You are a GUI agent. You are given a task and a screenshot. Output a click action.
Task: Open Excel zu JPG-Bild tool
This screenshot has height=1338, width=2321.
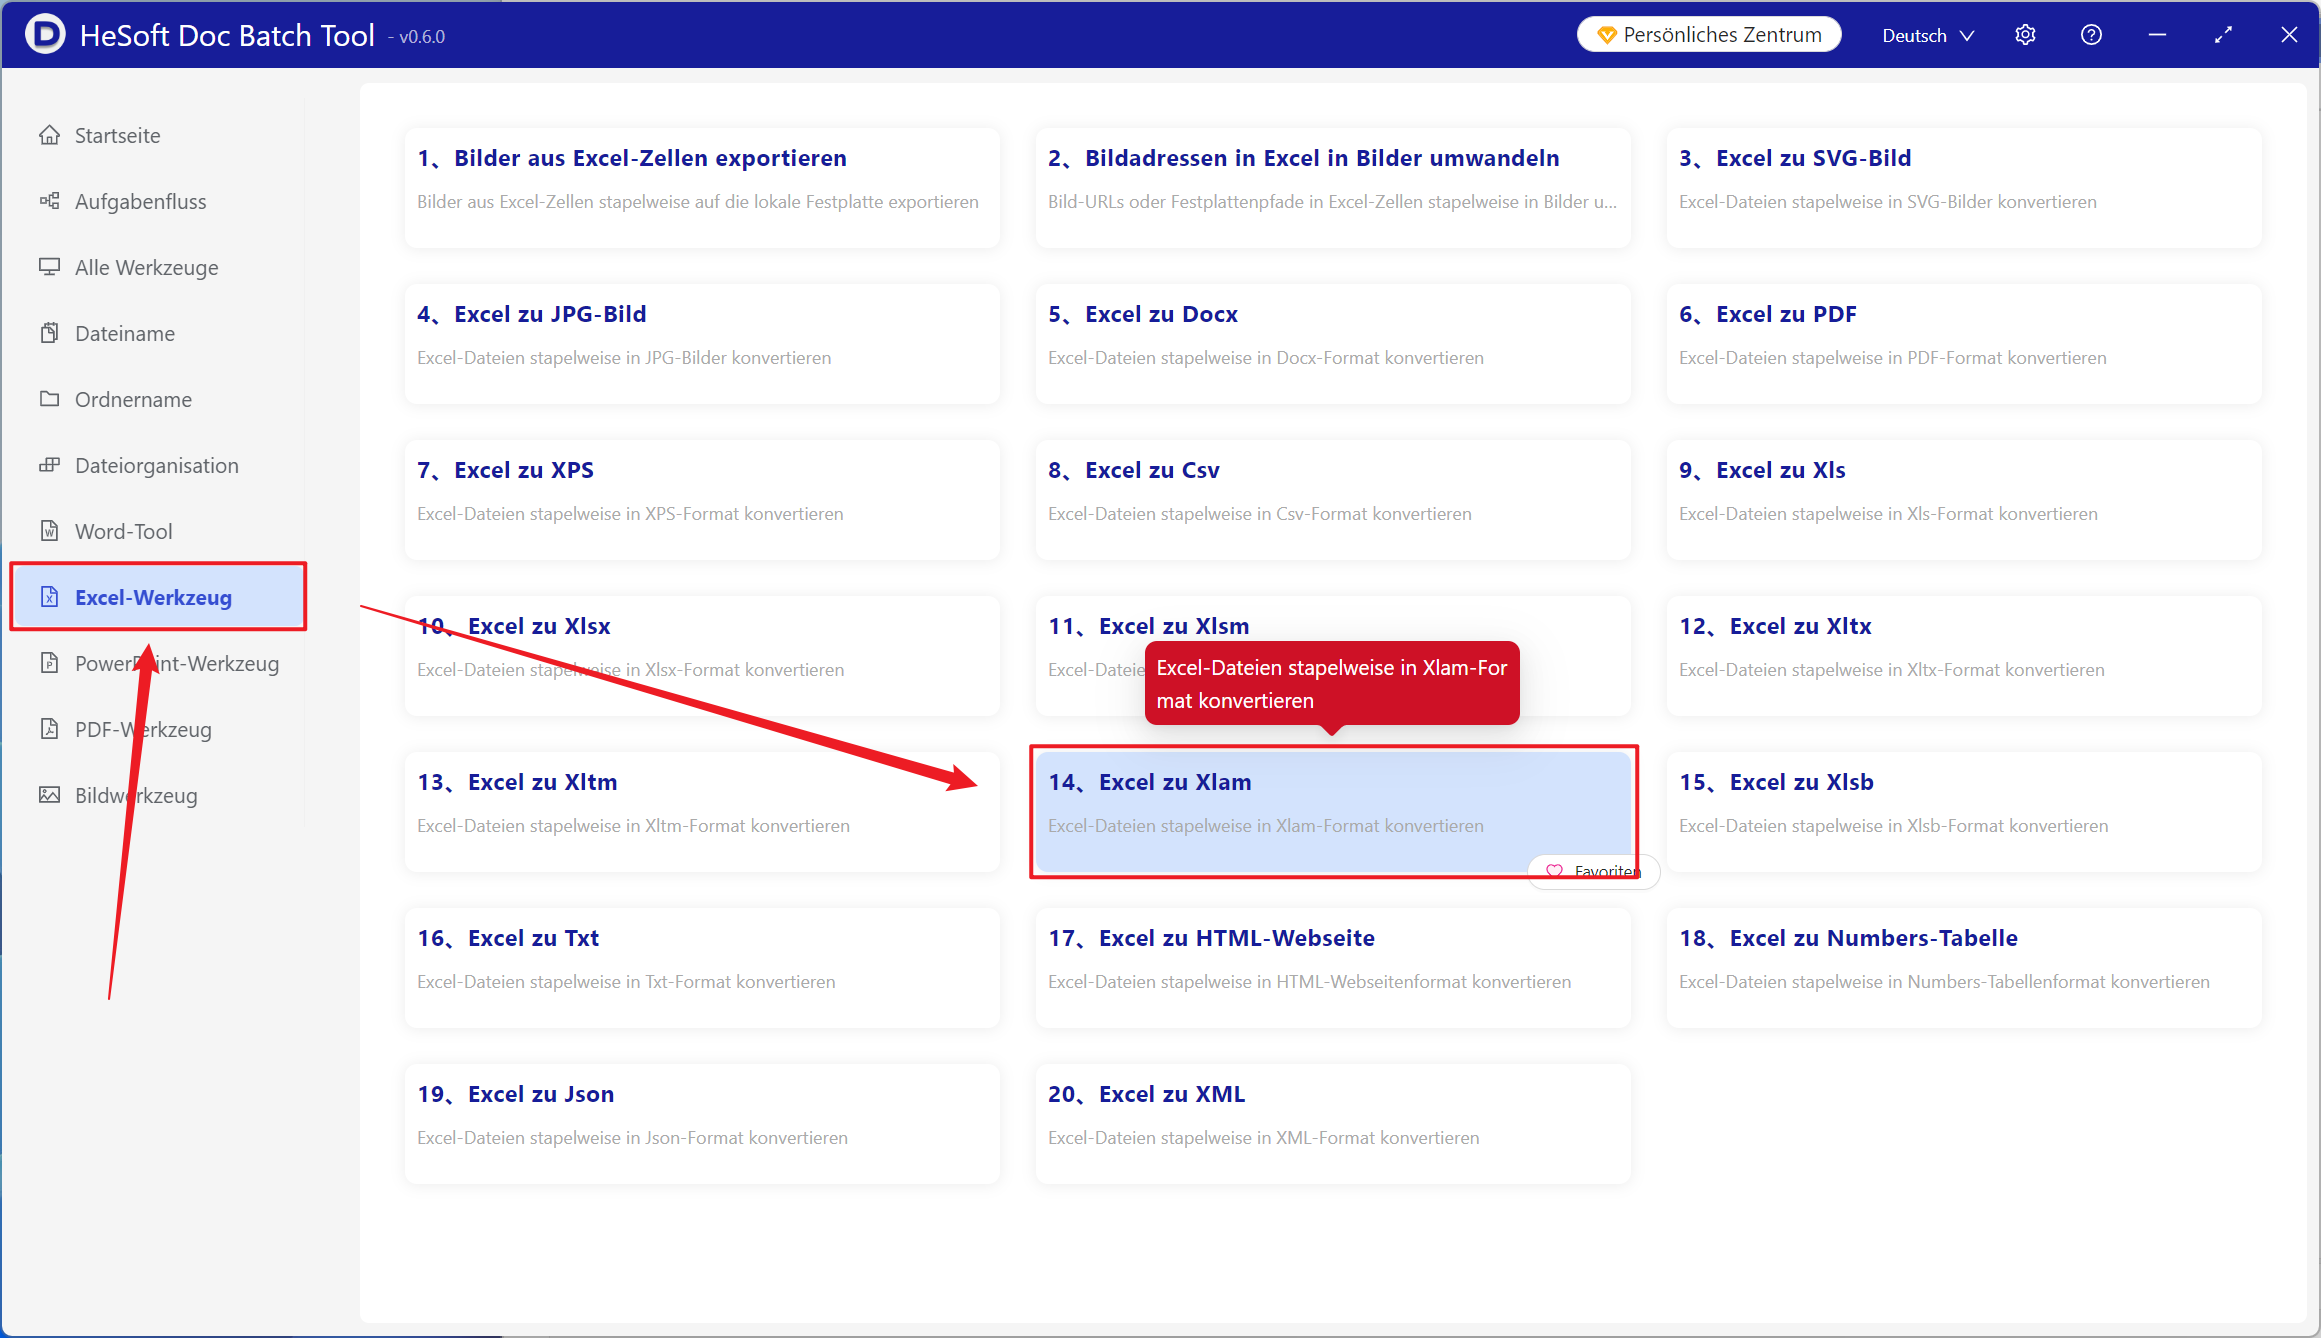click(x=702, y=344)
